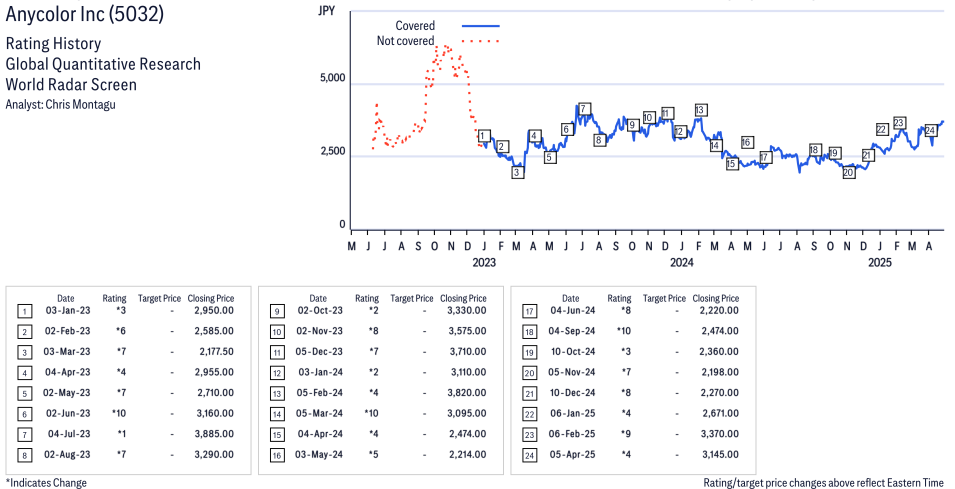Image resolution: width=955 pixels, height=489 pixels.
Task: Select the date cell '10-Oct-24'
Action: point(573,352)
